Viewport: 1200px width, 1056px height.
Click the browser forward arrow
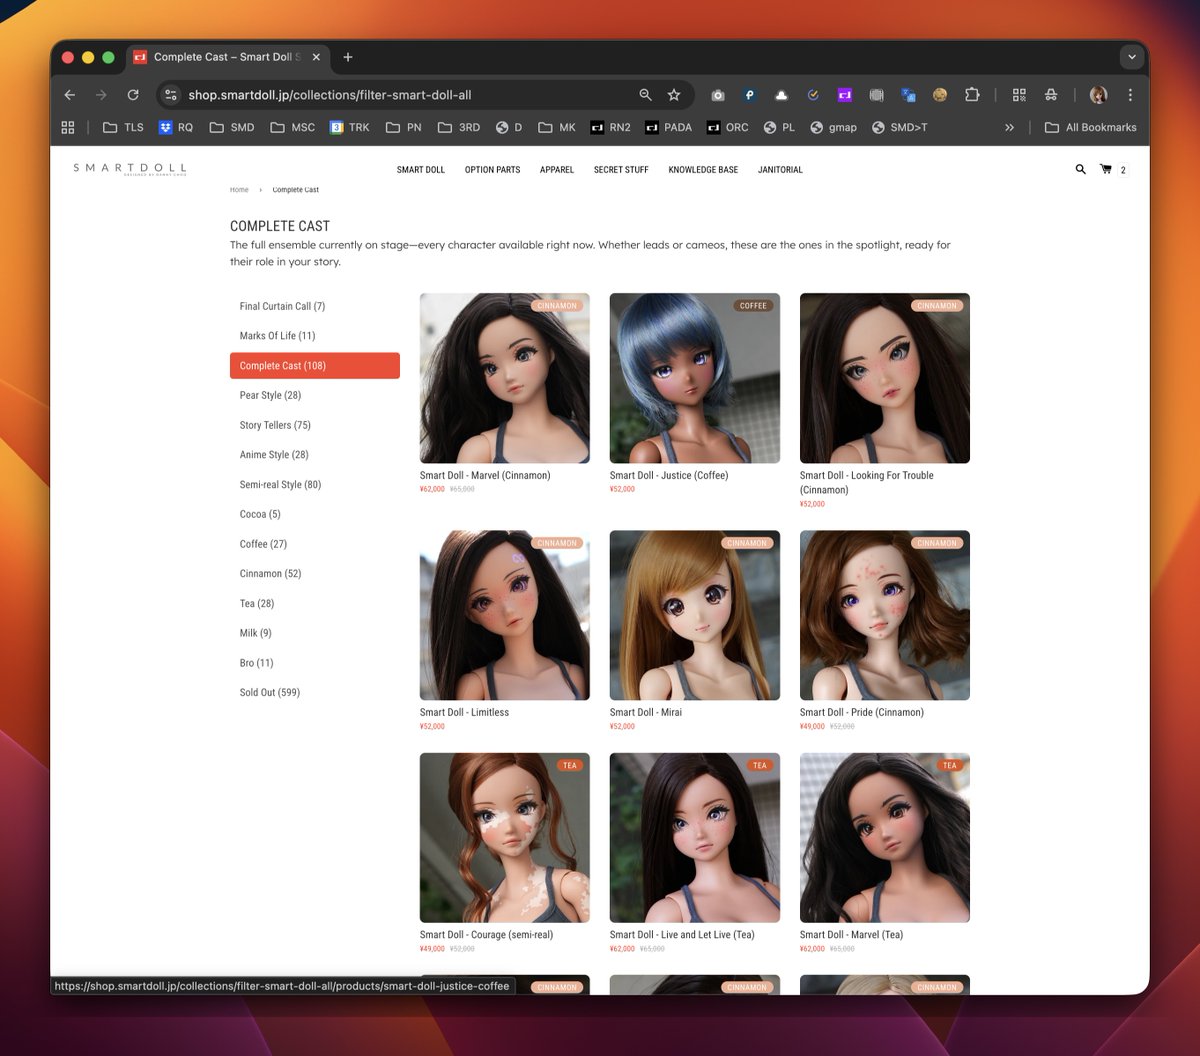(101, 95)
